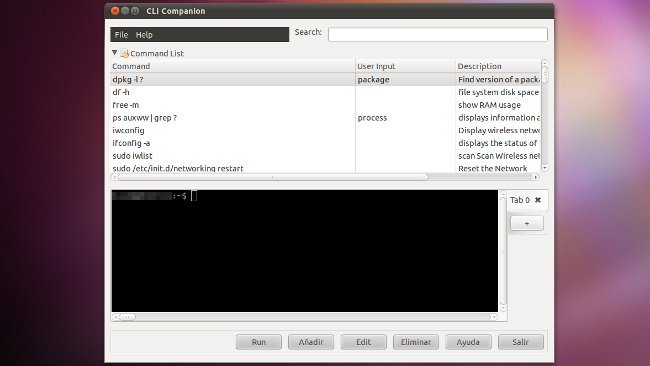Click the Añadir button
650x366 pixels.
tap(311, 342)
